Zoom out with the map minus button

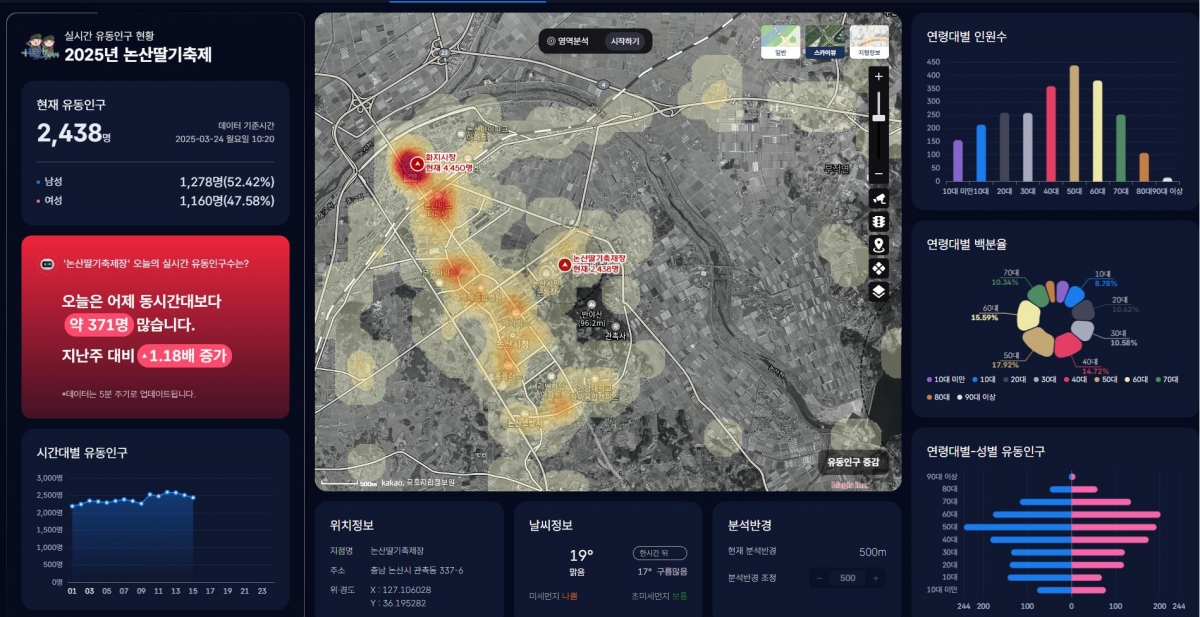pyautogui.click(x=879, y=174)
